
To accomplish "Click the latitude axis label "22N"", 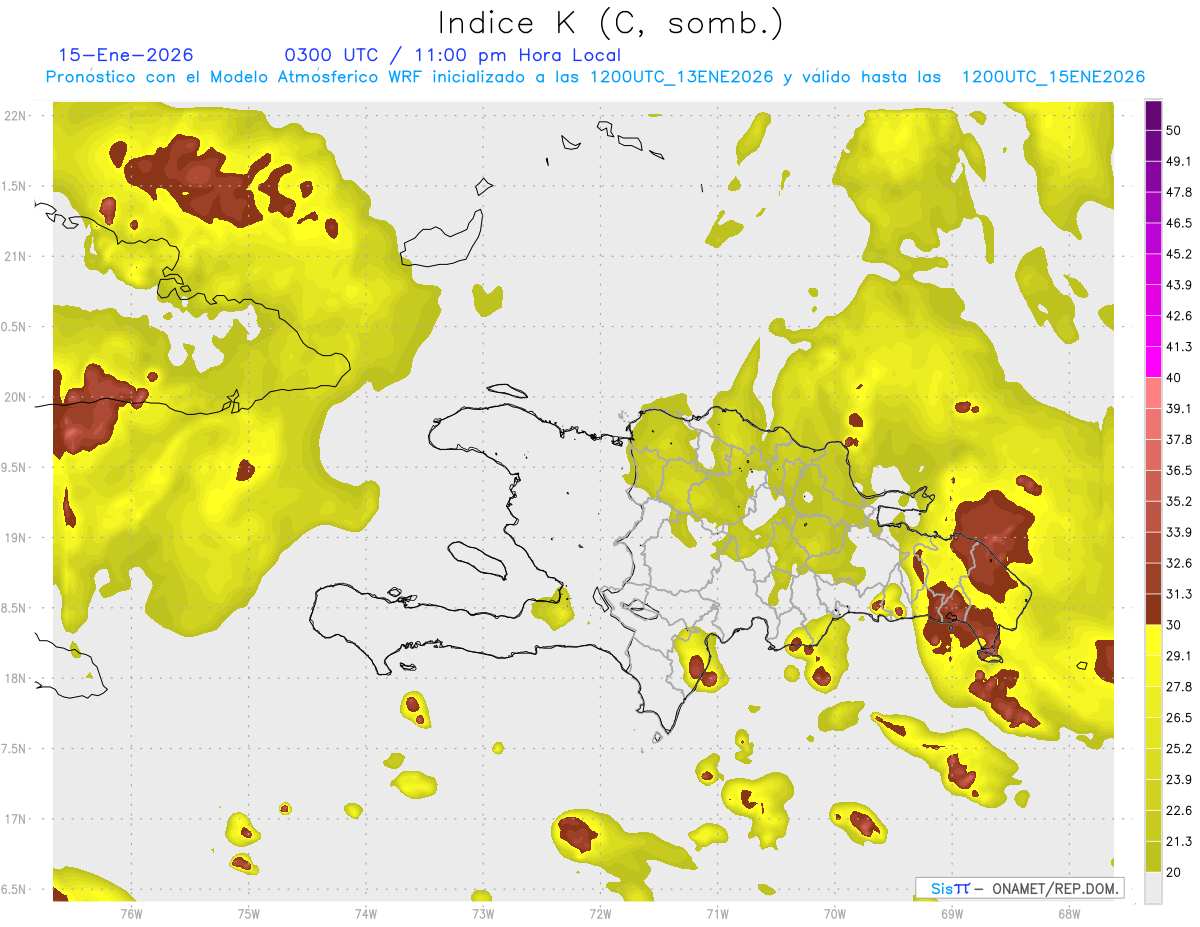I will pos(15,116).
